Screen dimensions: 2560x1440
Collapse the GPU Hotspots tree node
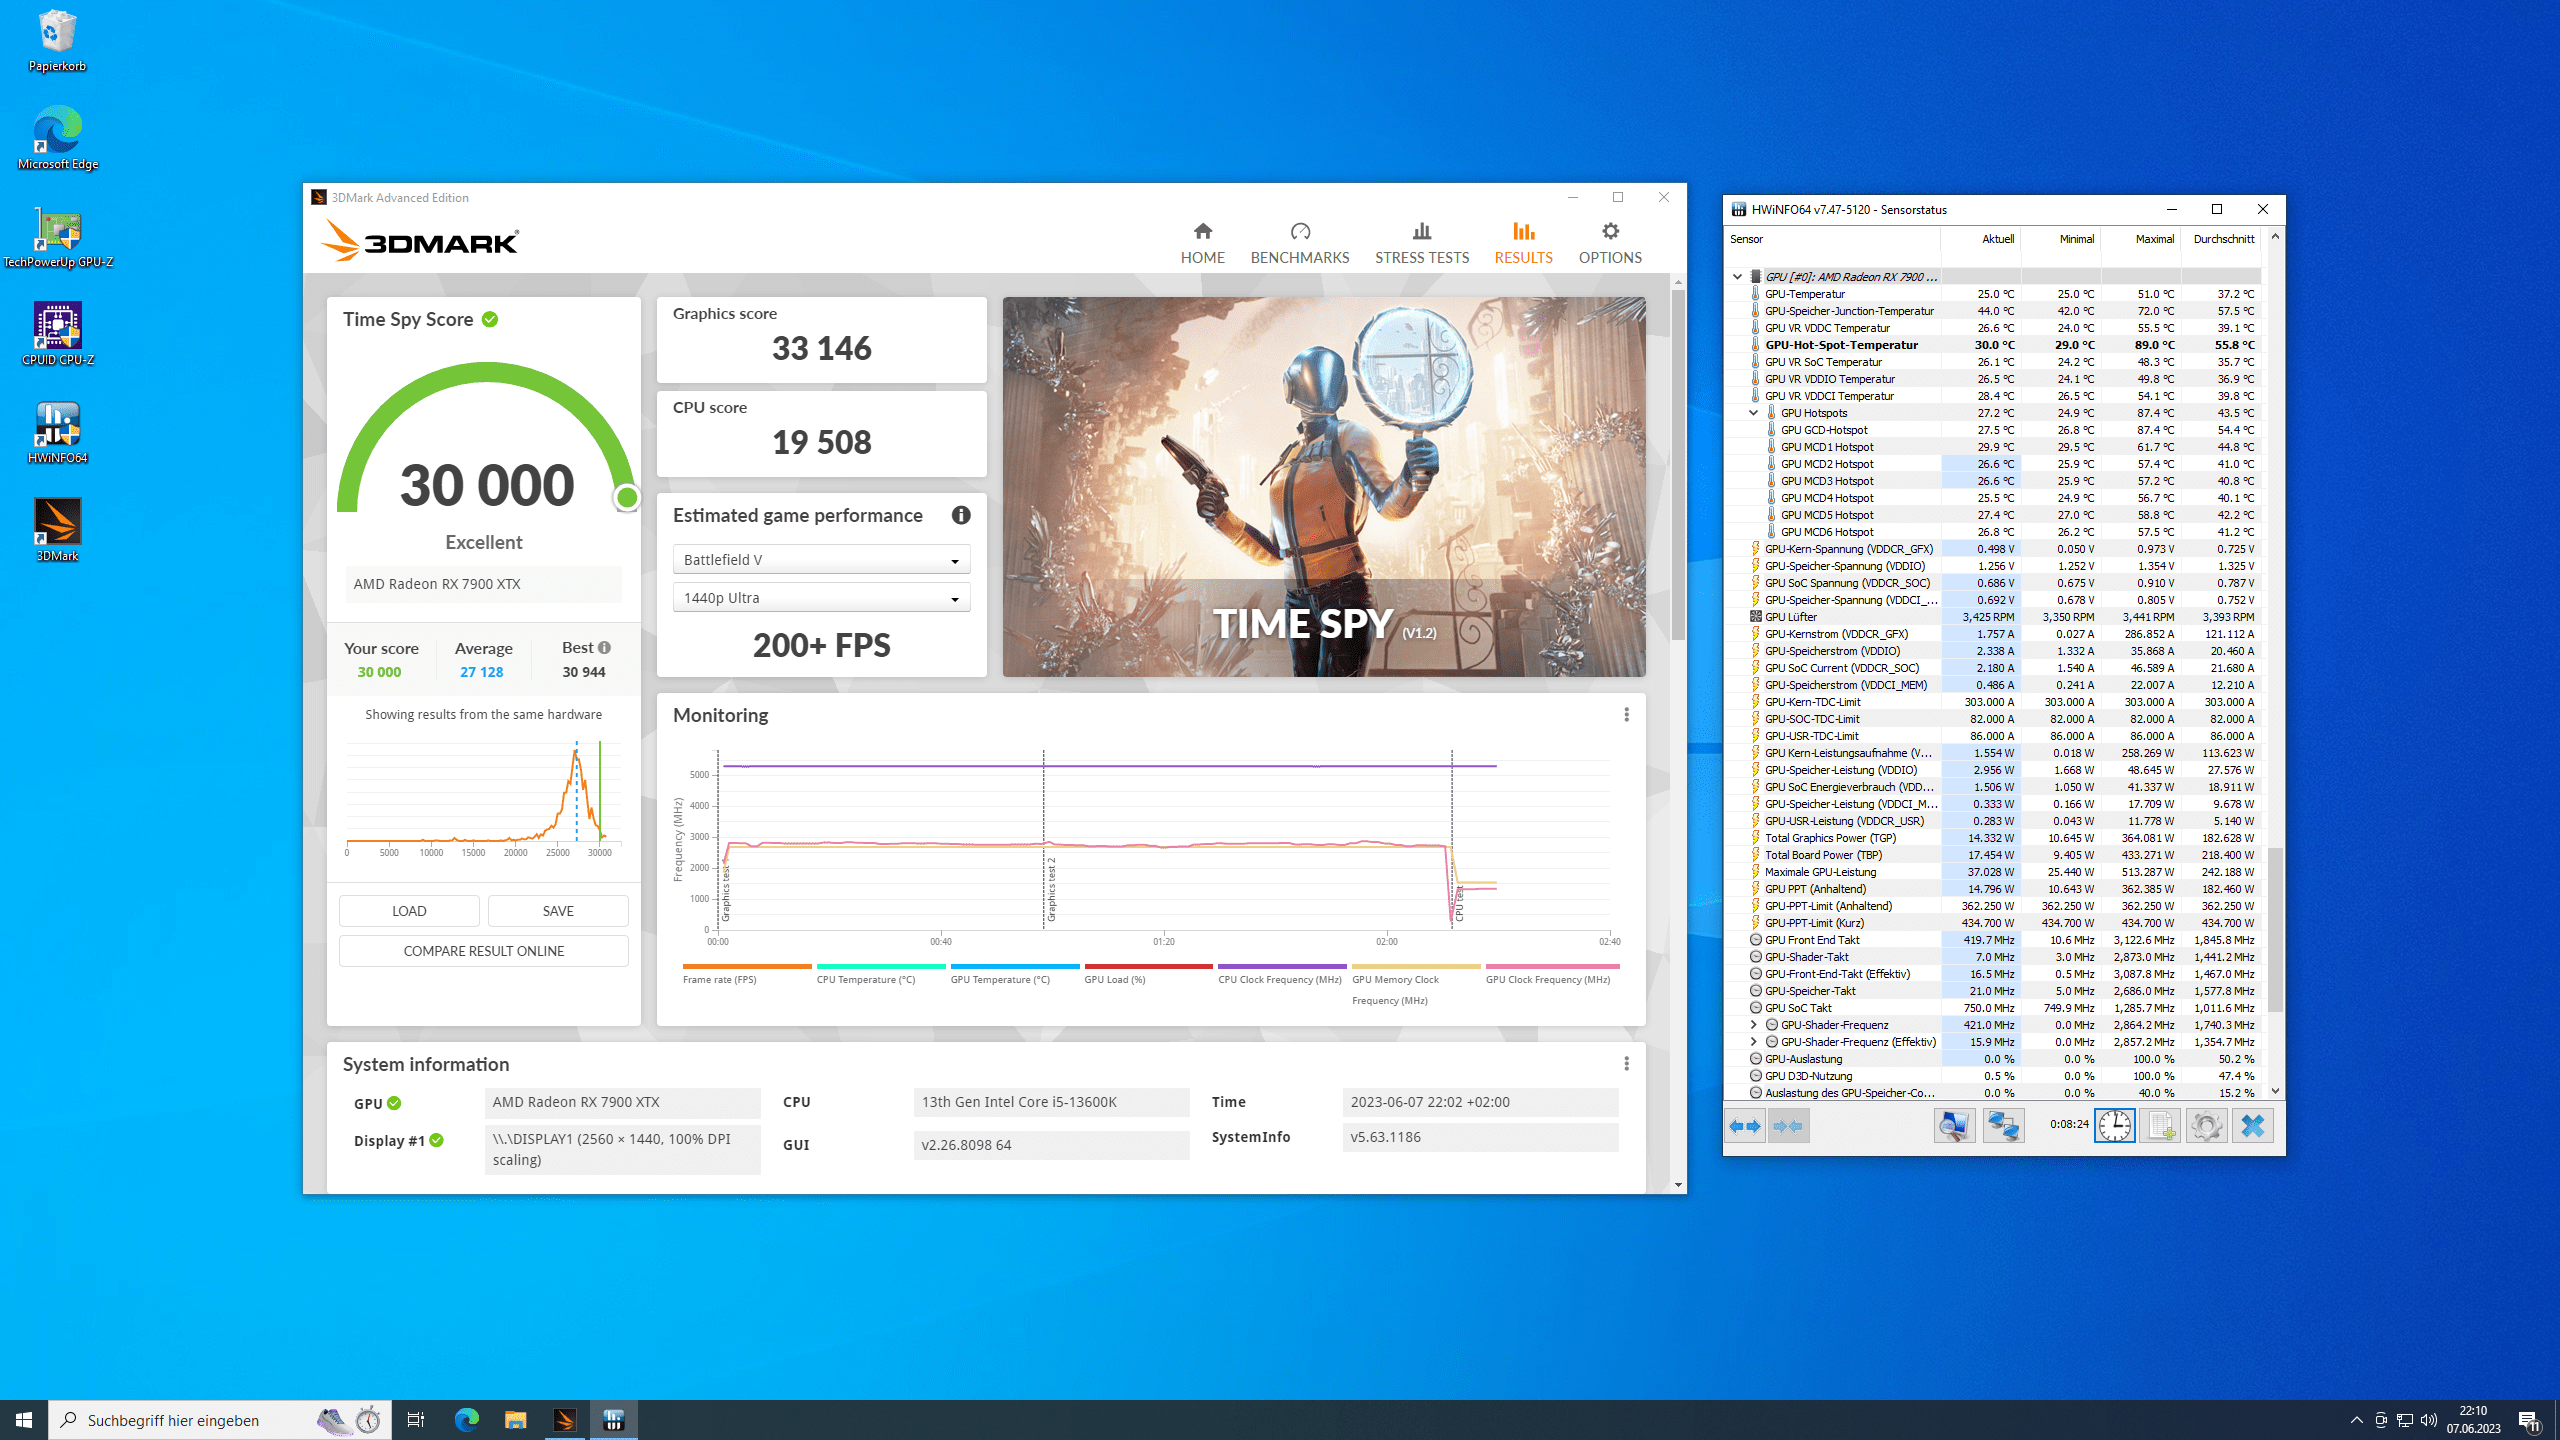[1753, 413]
